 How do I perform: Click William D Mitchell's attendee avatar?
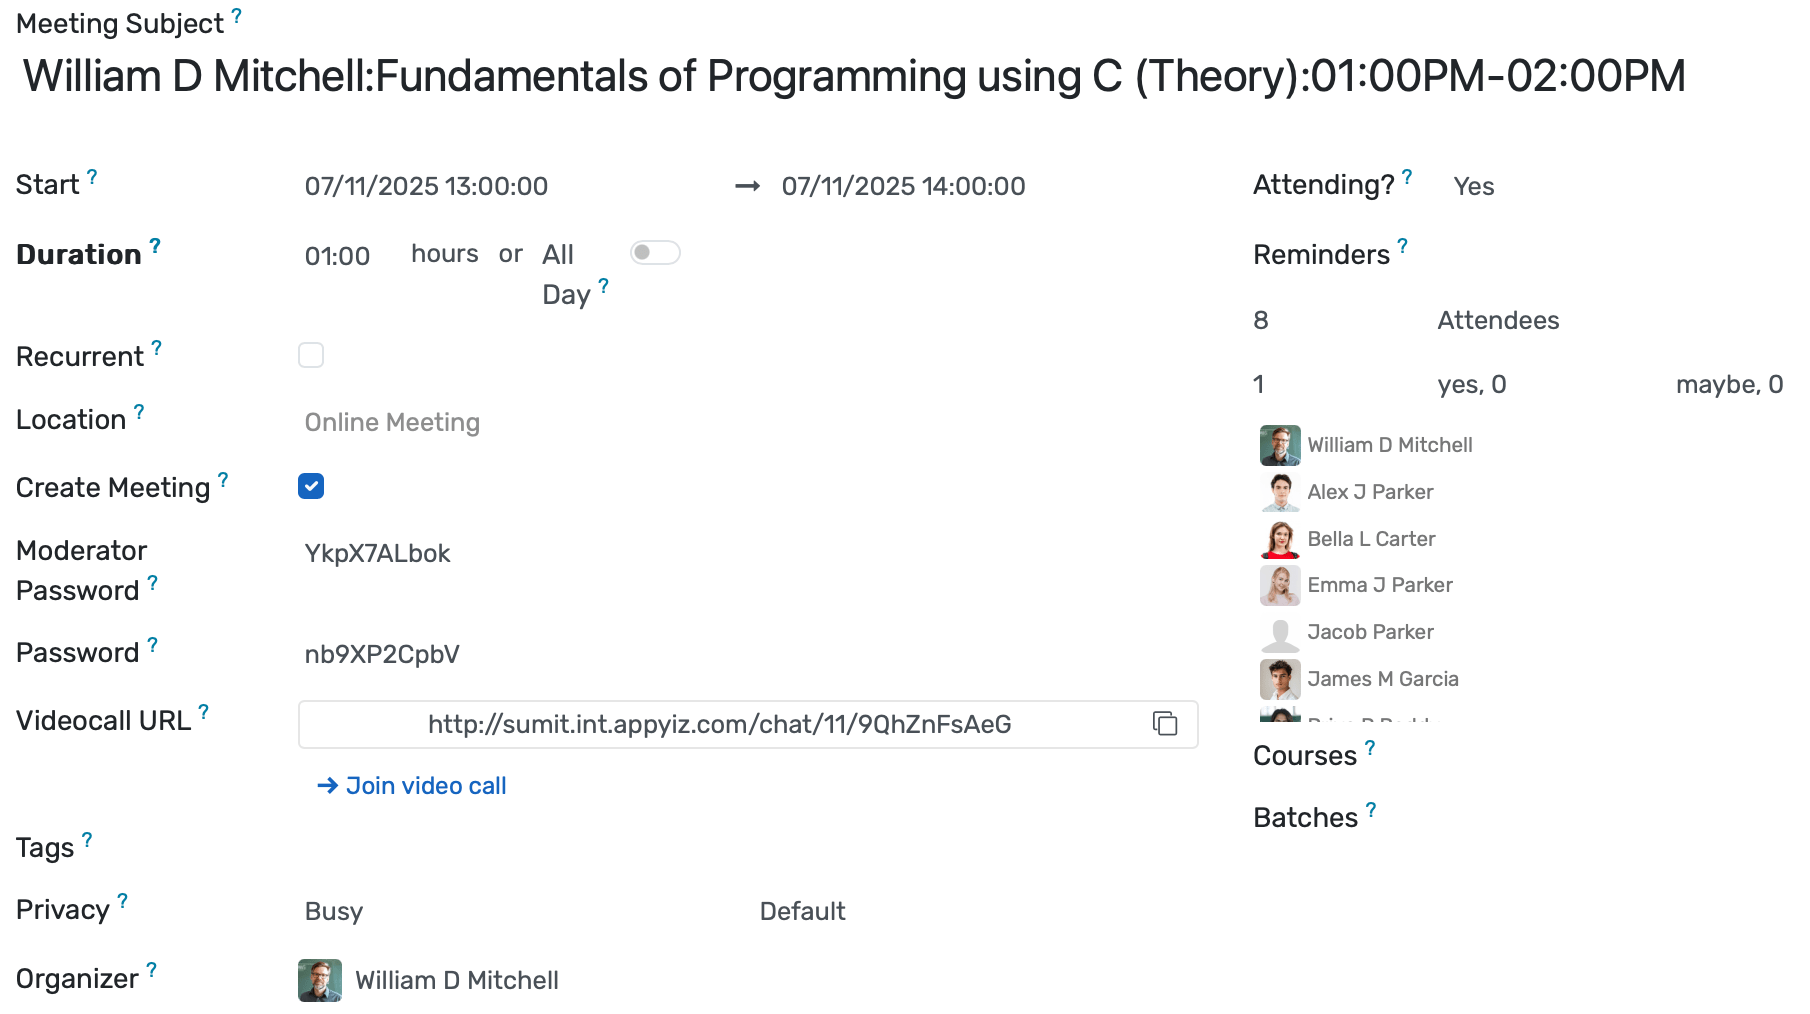1279,445
